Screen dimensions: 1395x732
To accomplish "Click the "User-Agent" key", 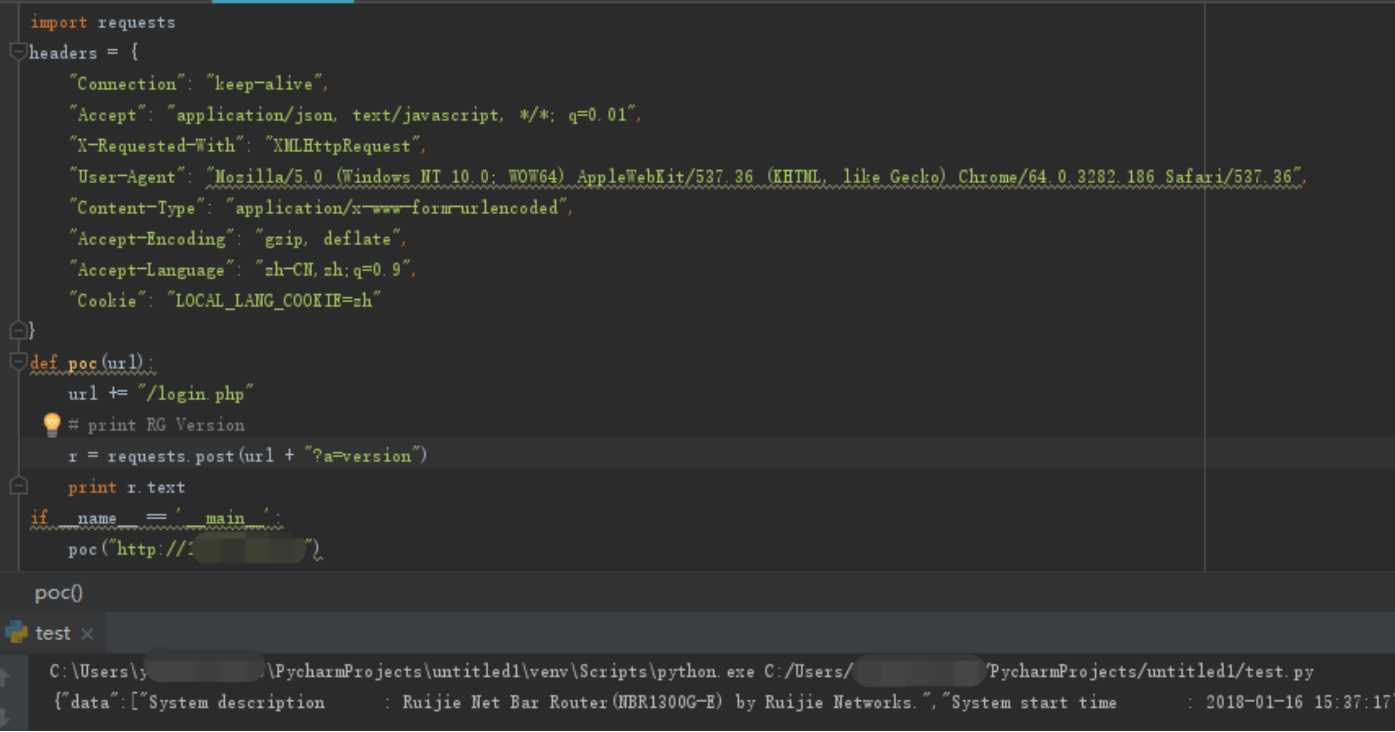I will (x=126, y=177).
